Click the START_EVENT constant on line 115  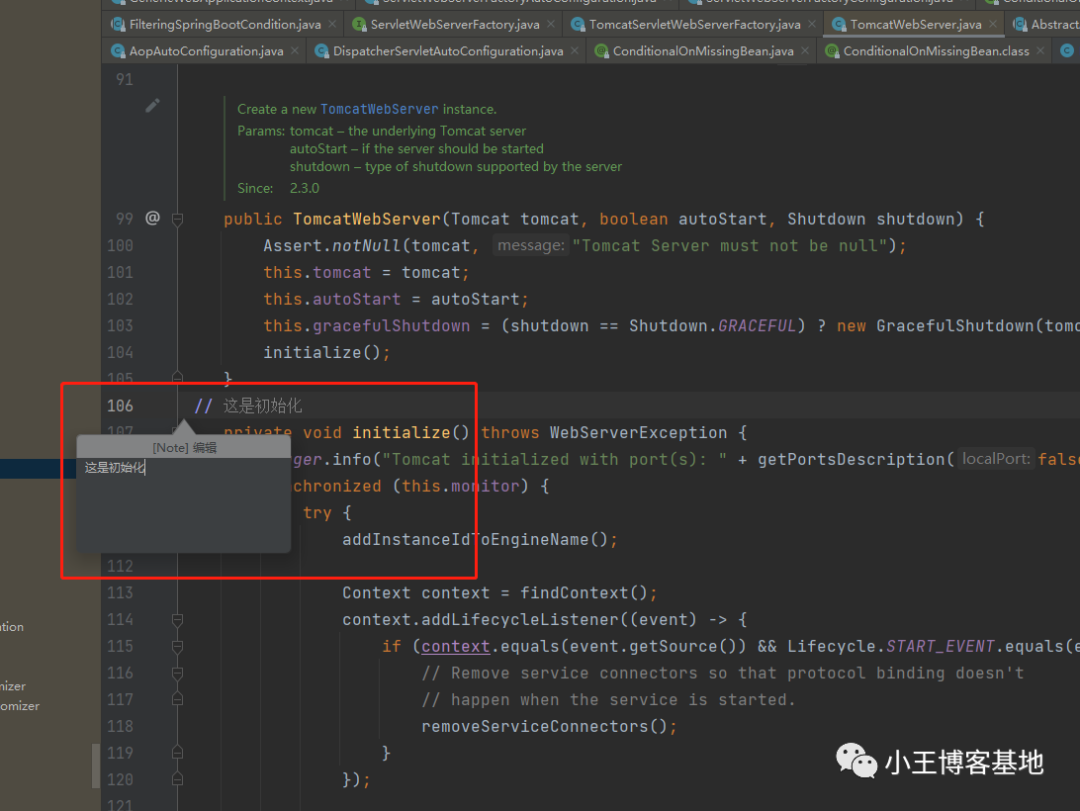(940, 646)
